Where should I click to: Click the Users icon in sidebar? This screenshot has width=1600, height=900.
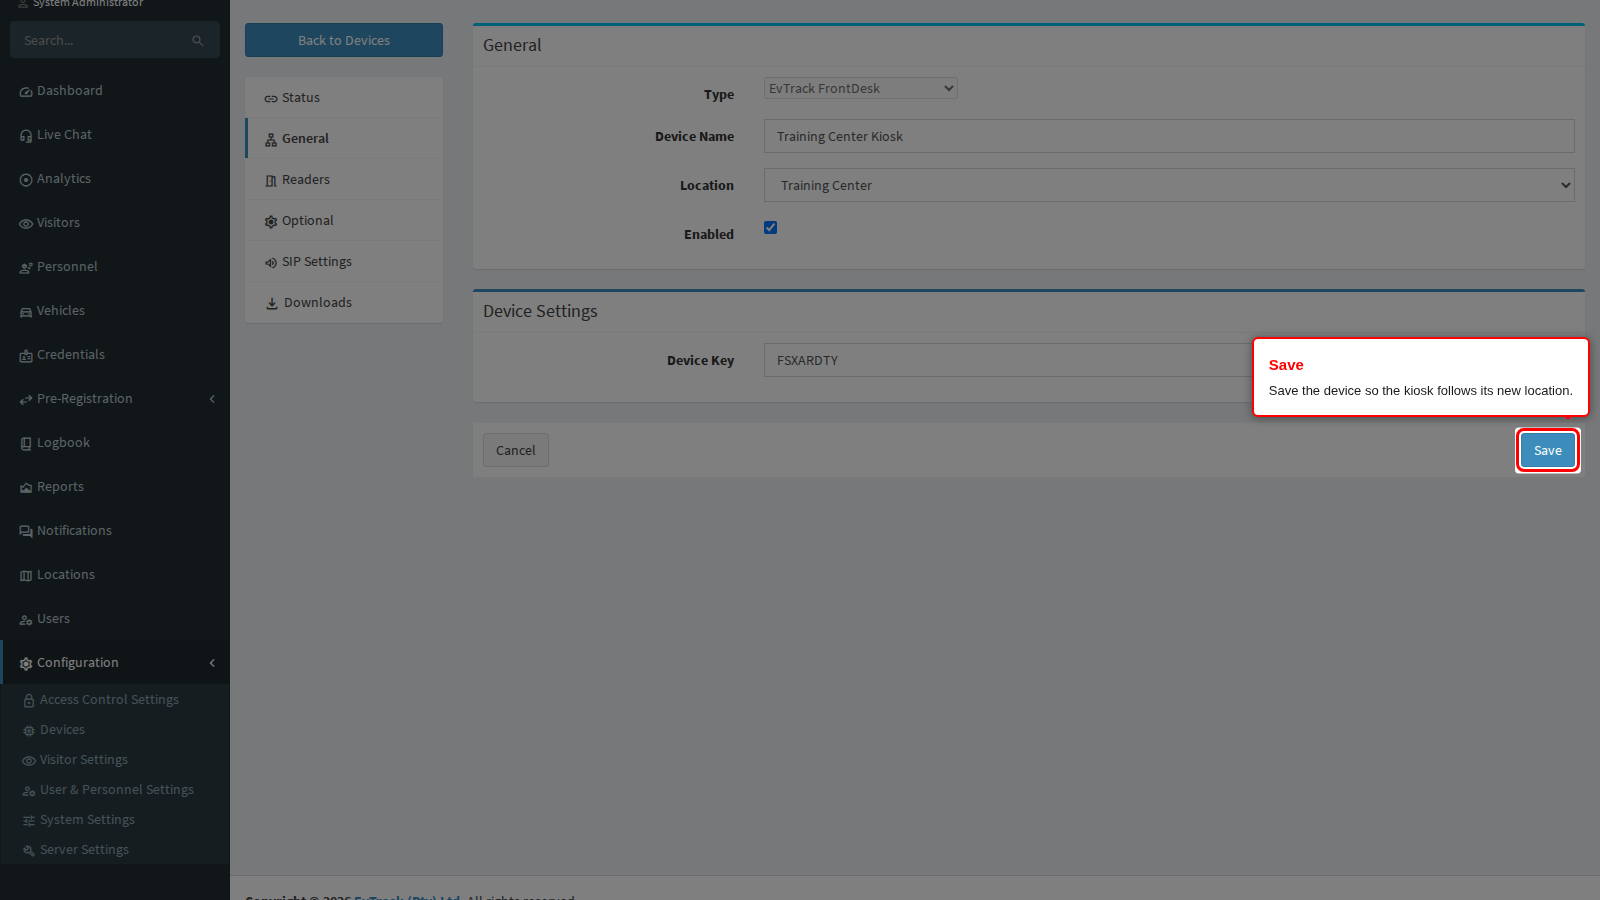(x=26, y=619)
